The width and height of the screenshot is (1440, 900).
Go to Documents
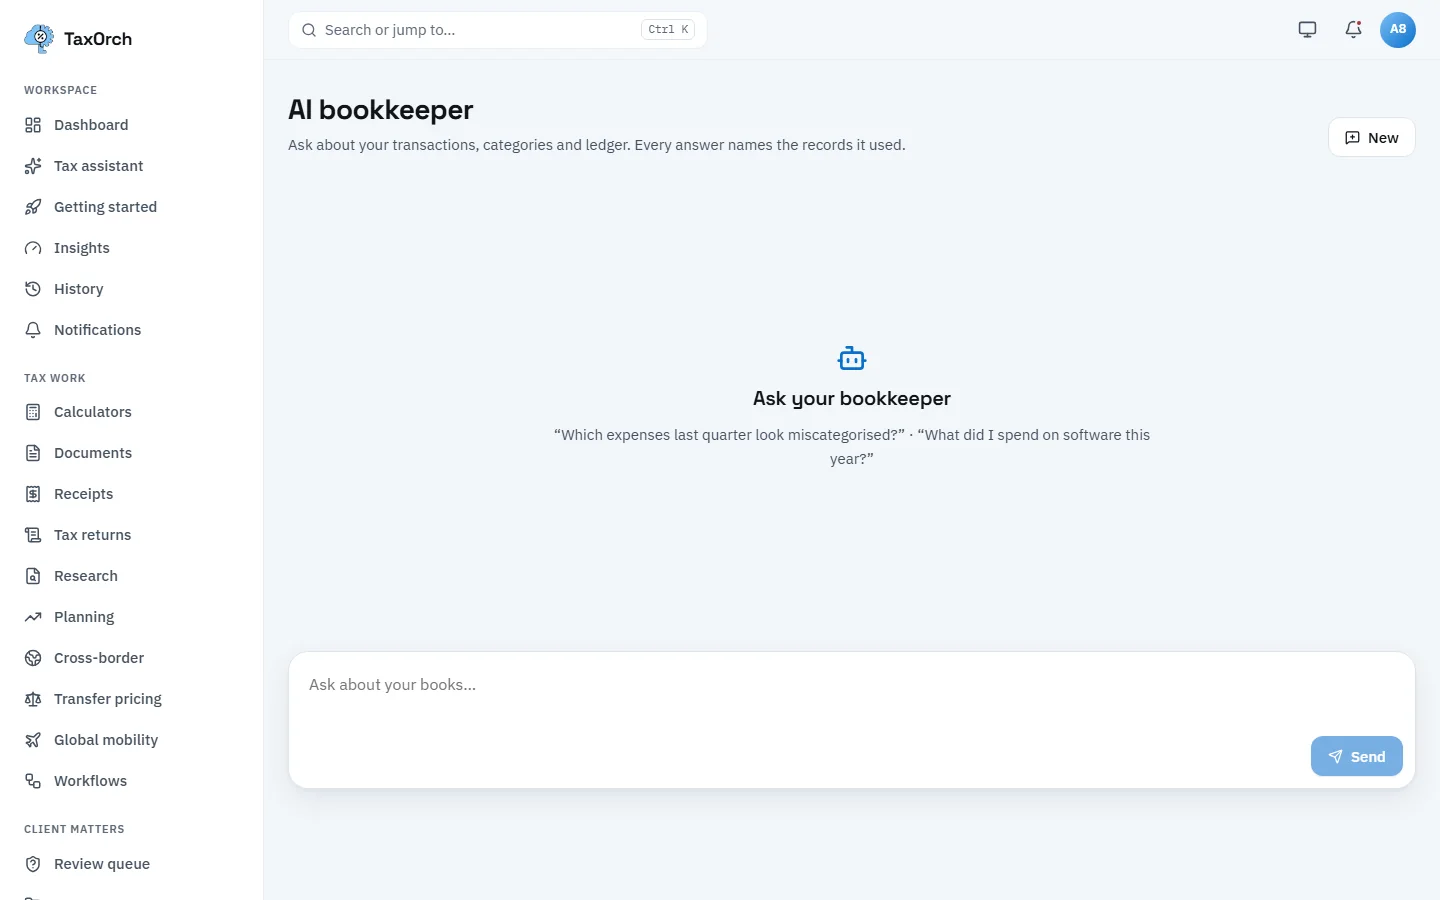coord(131,453)
